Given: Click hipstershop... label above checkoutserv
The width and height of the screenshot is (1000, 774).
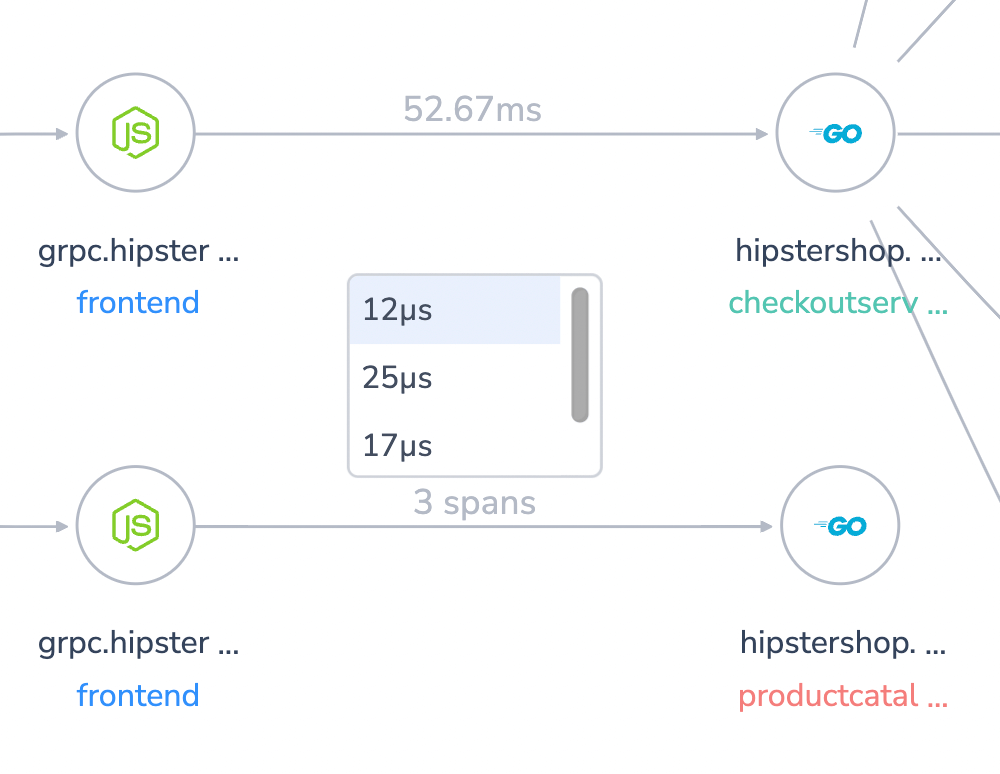Looking at the screenshot, I should point(838,251).
